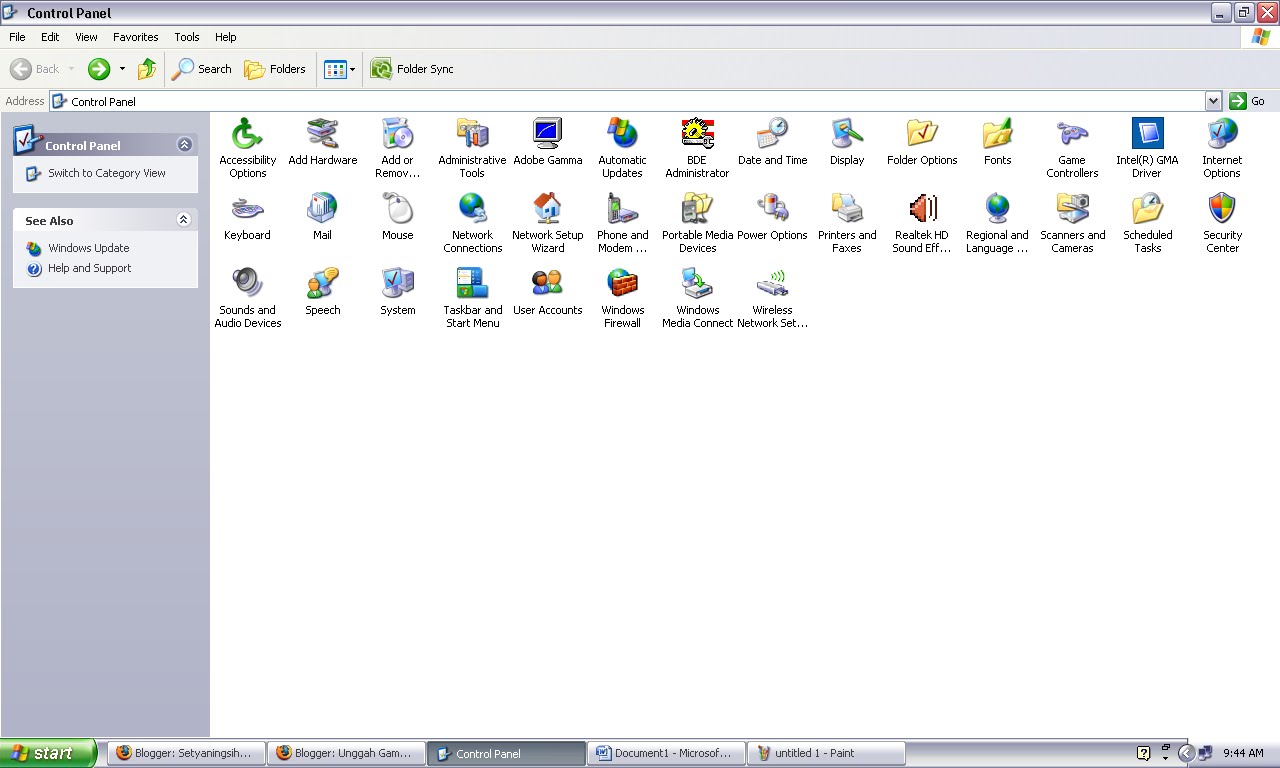Open Phone and Modem options
1280x768 pixels.
(622, 222)
